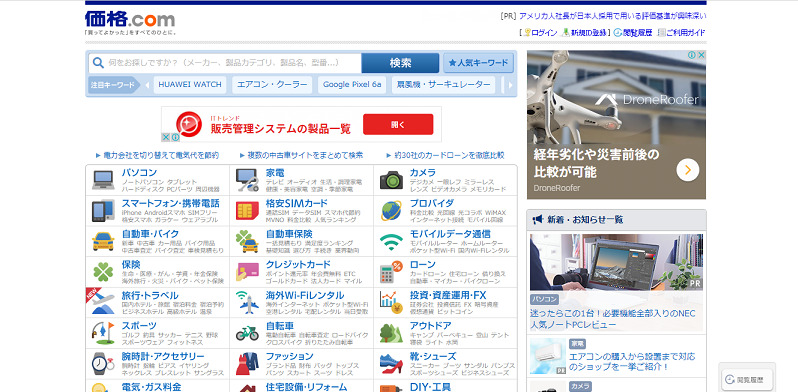The image size is (798, 392).
Task: Click the camera icon for カメラ category
Action: pyautogui.click(x=391, y=180)
